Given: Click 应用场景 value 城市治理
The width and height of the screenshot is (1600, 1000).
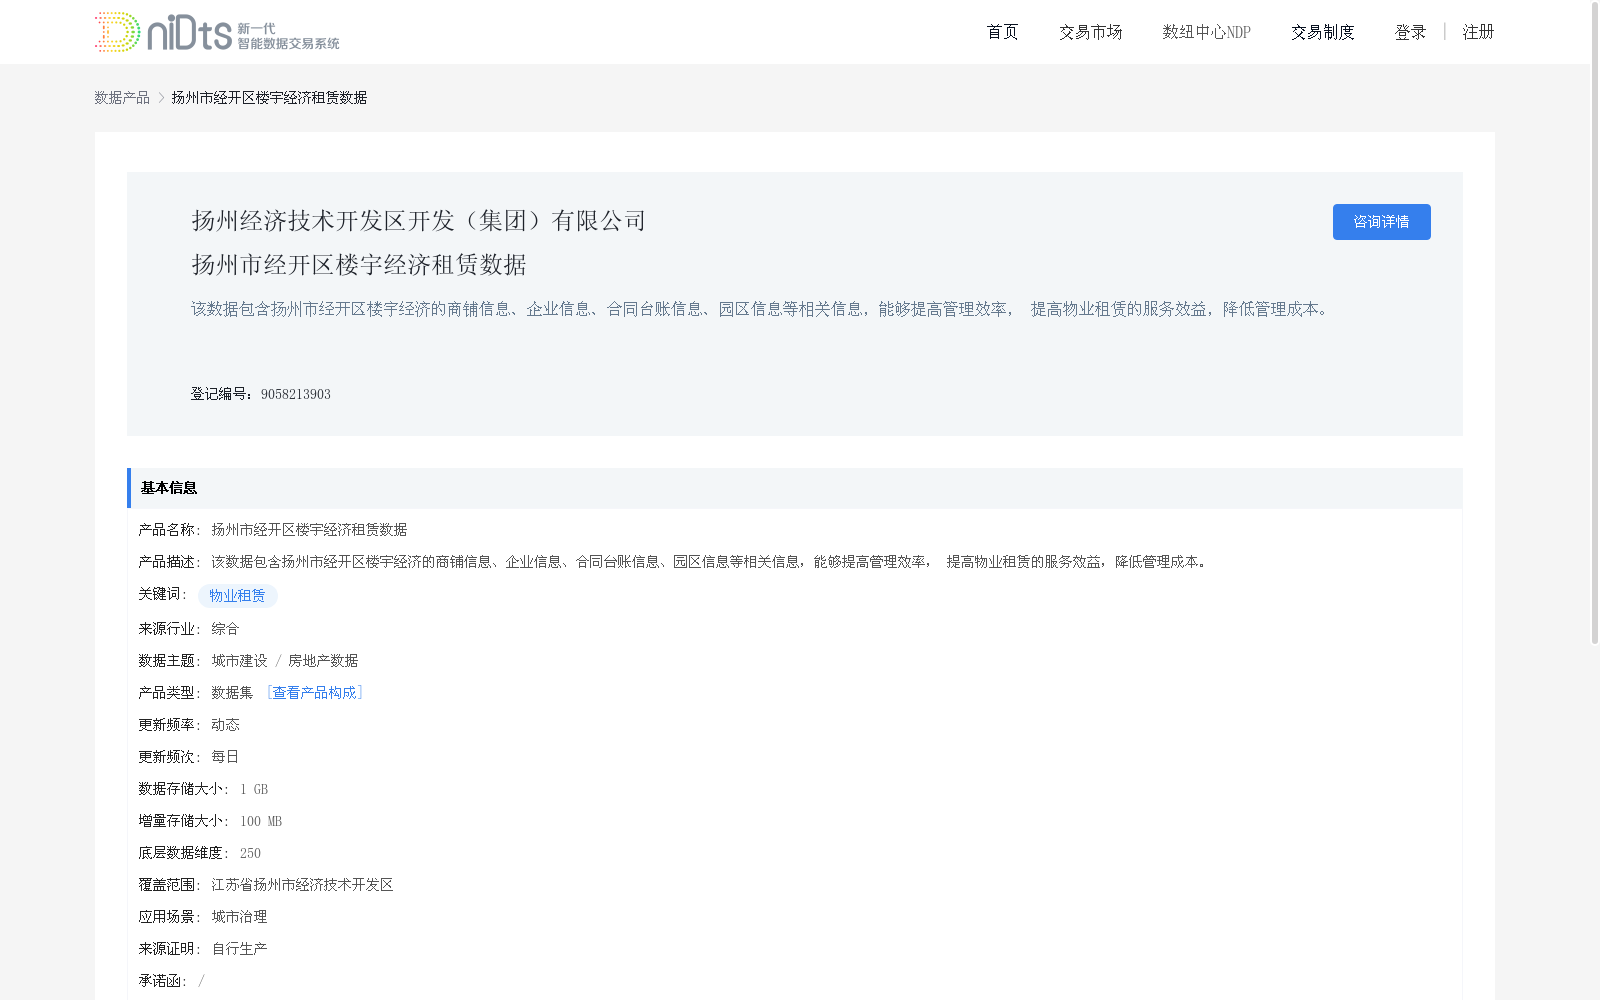Looking at the screenshot, I should (x=239, y=916).
